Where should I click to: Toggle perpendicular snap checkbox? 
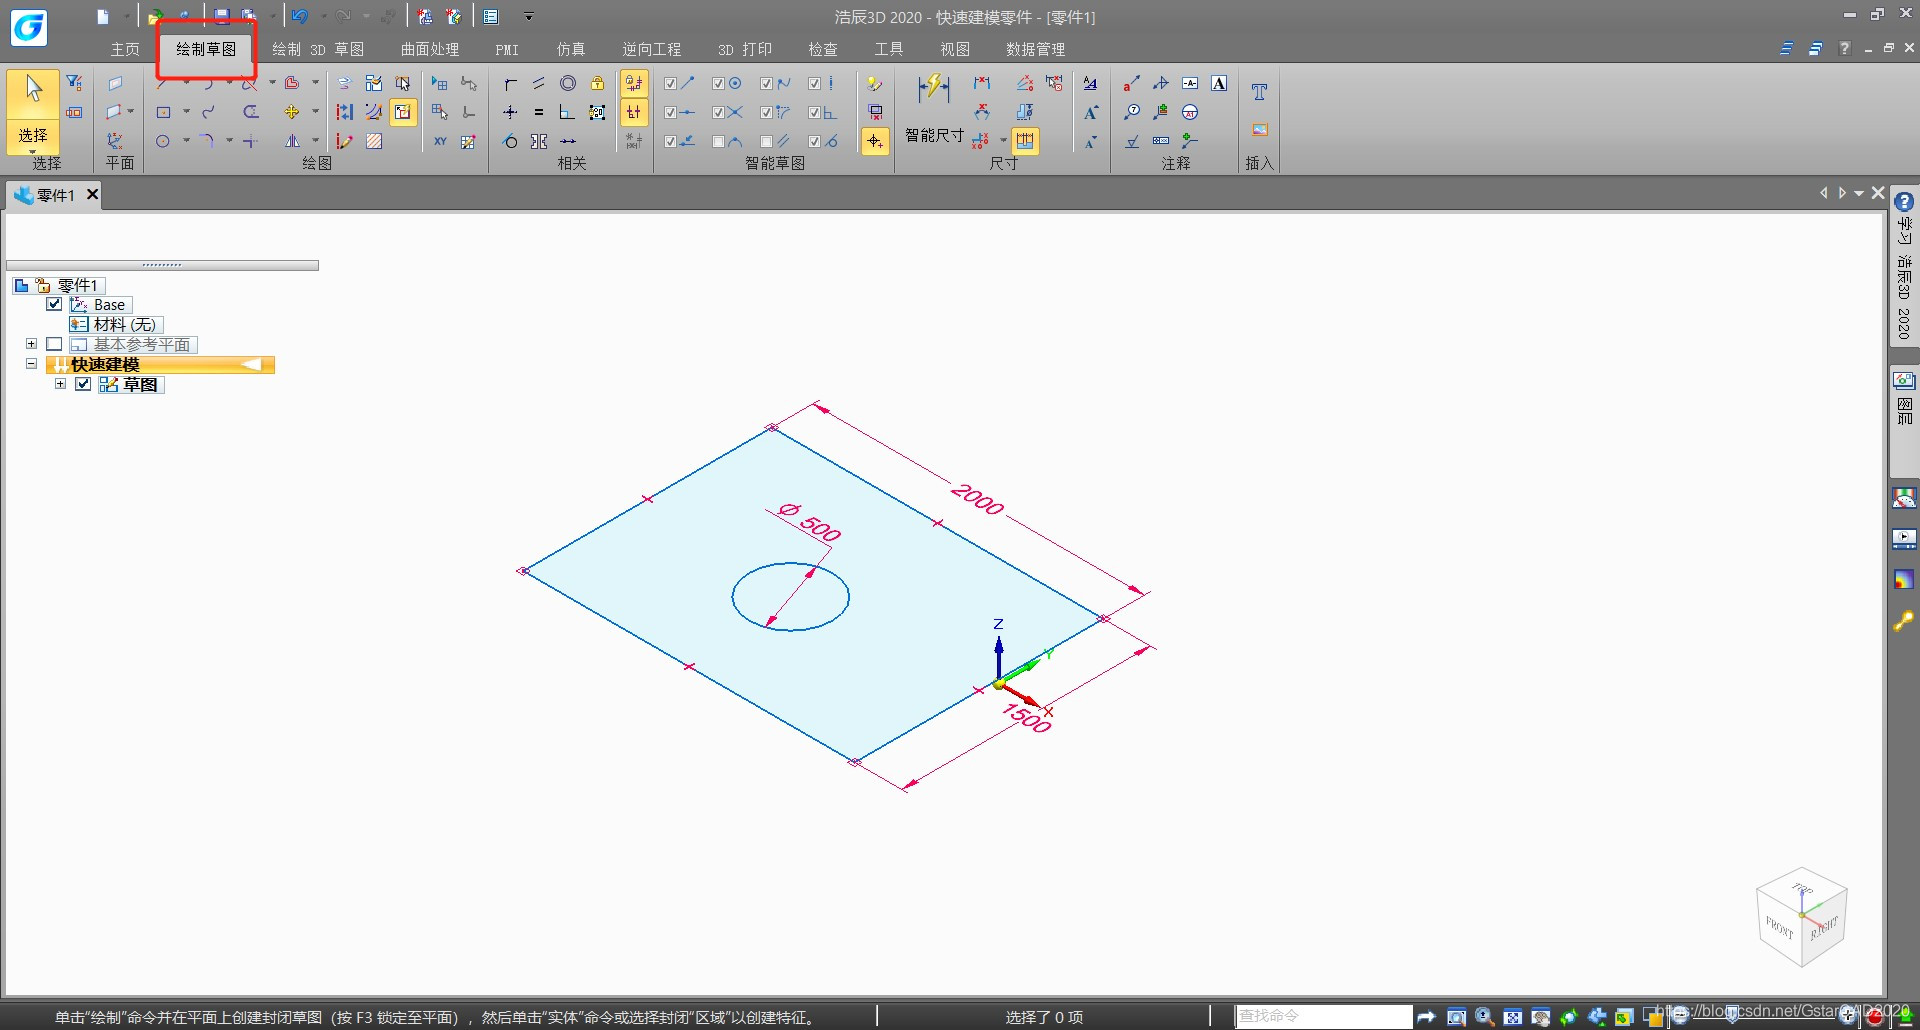815,112
